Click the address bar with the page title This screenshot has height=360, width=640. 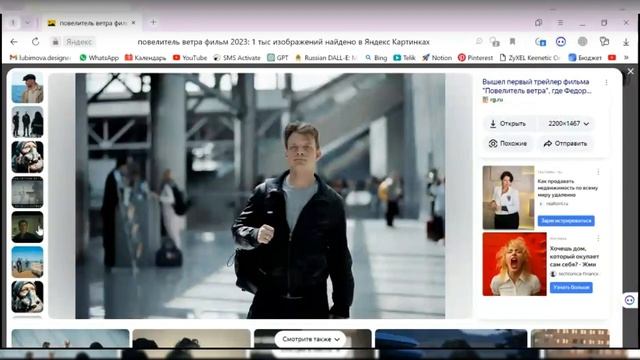click(283, 42)
